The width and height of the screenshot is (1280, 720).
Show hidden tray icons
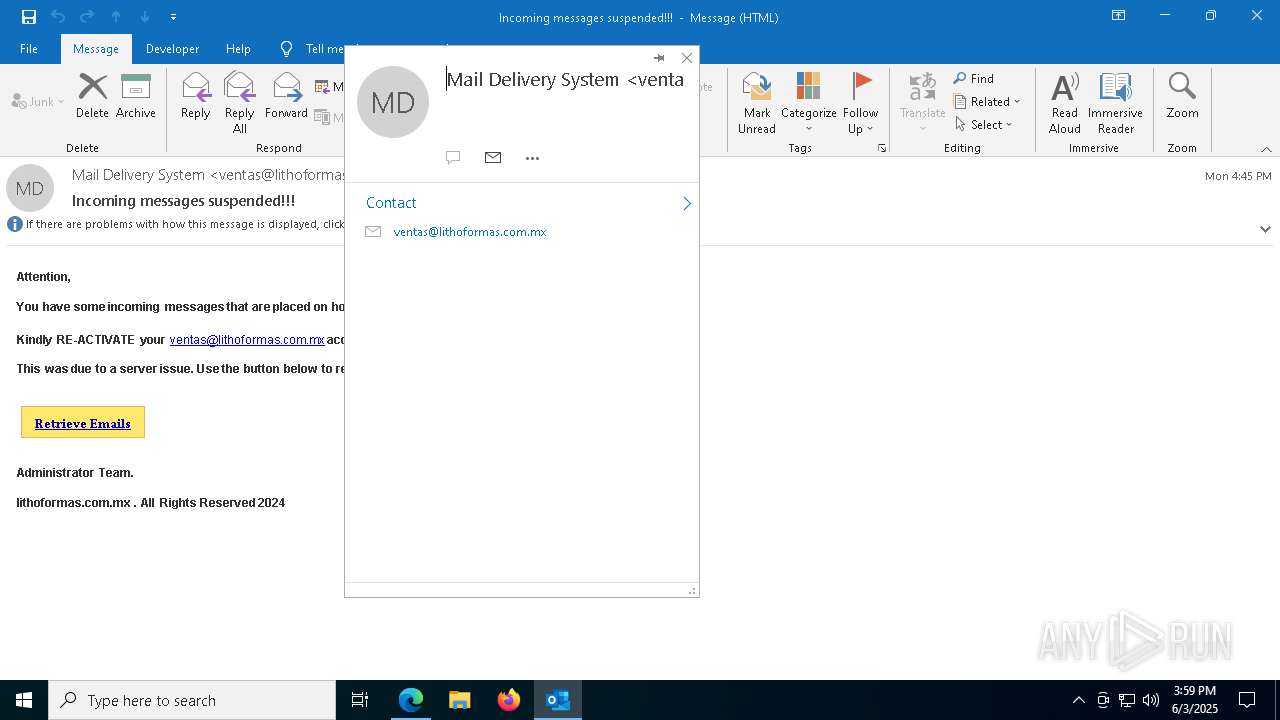(x=1078, y=700)
